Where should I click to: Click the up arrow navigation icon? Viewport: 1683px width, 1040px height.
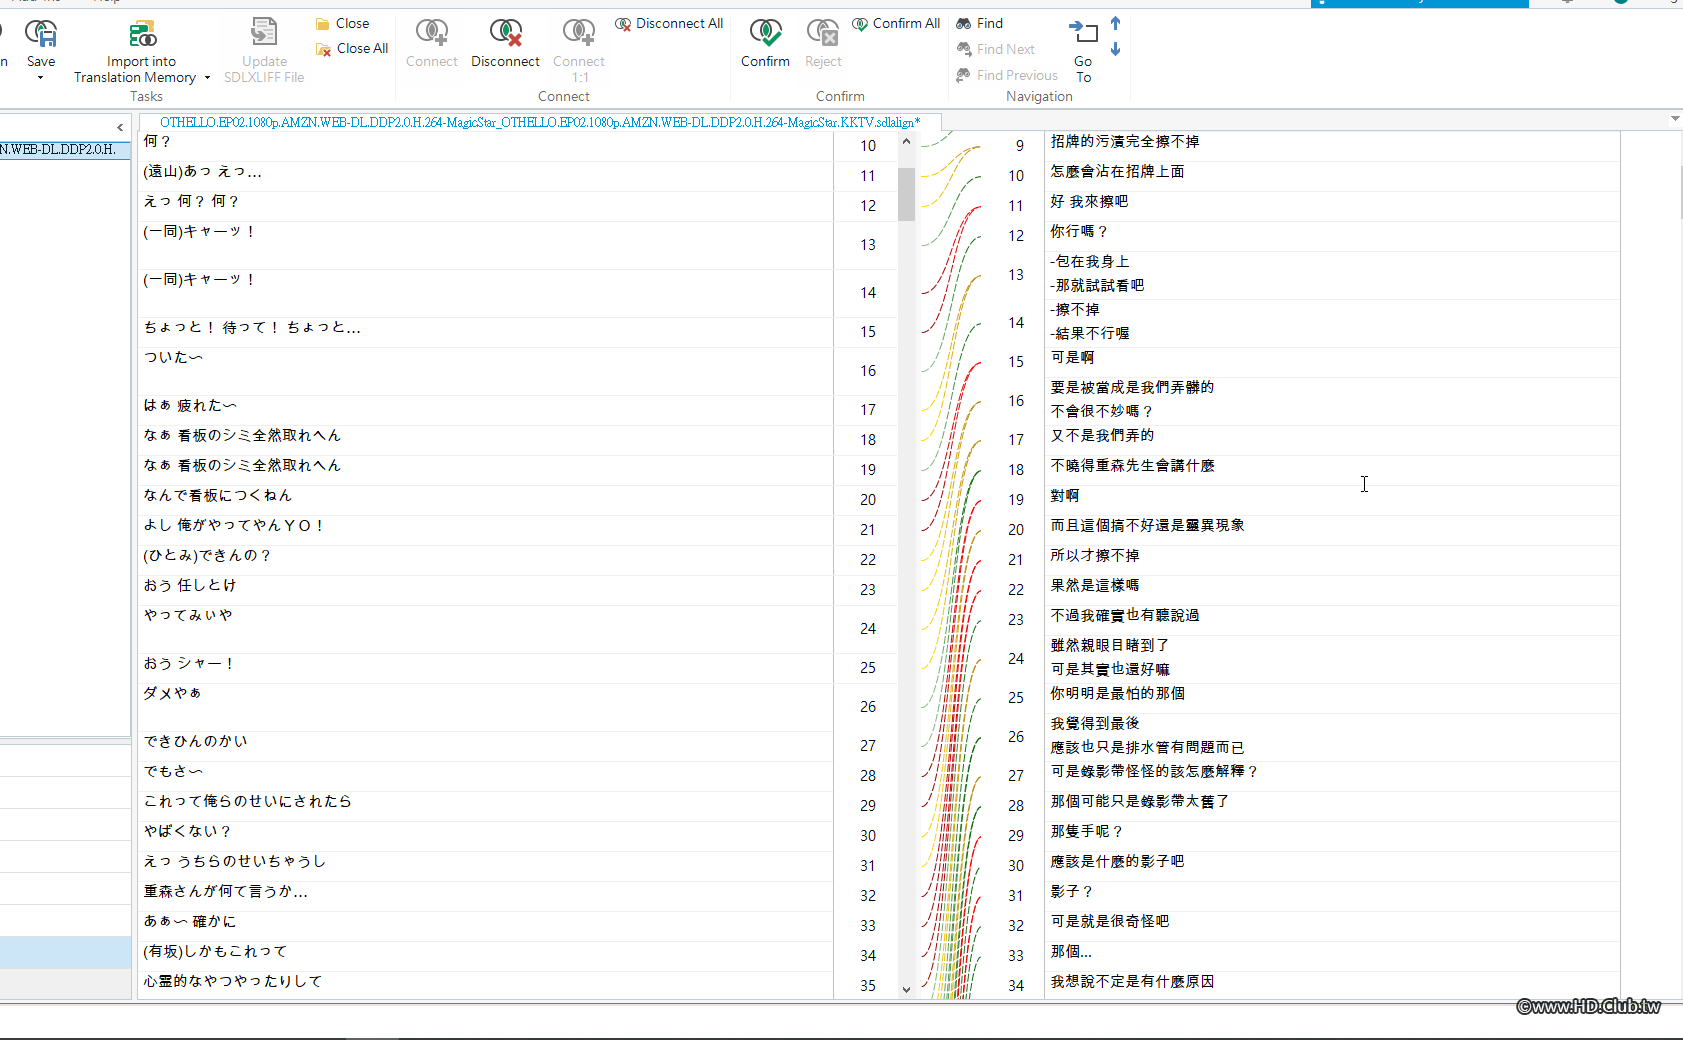coord(1116,23)
